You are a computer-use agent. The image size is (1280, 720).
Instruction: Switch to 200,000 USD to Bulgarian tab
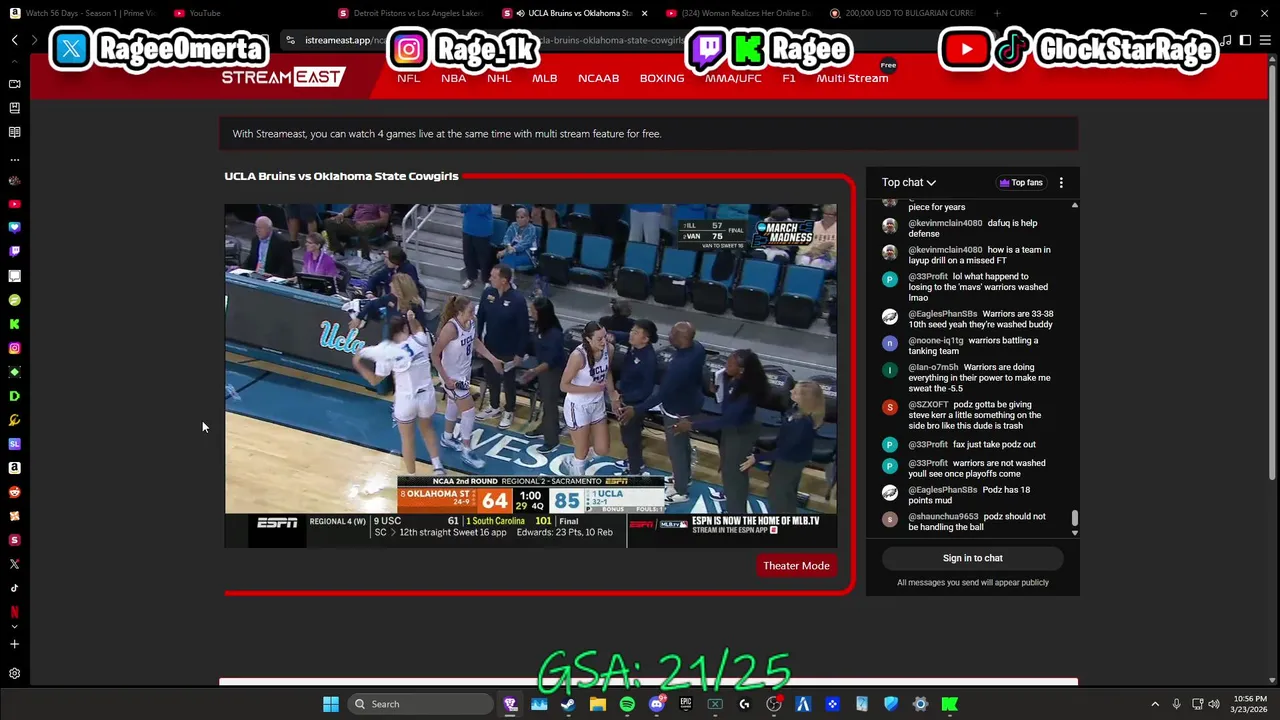click(x=902, y=13)
